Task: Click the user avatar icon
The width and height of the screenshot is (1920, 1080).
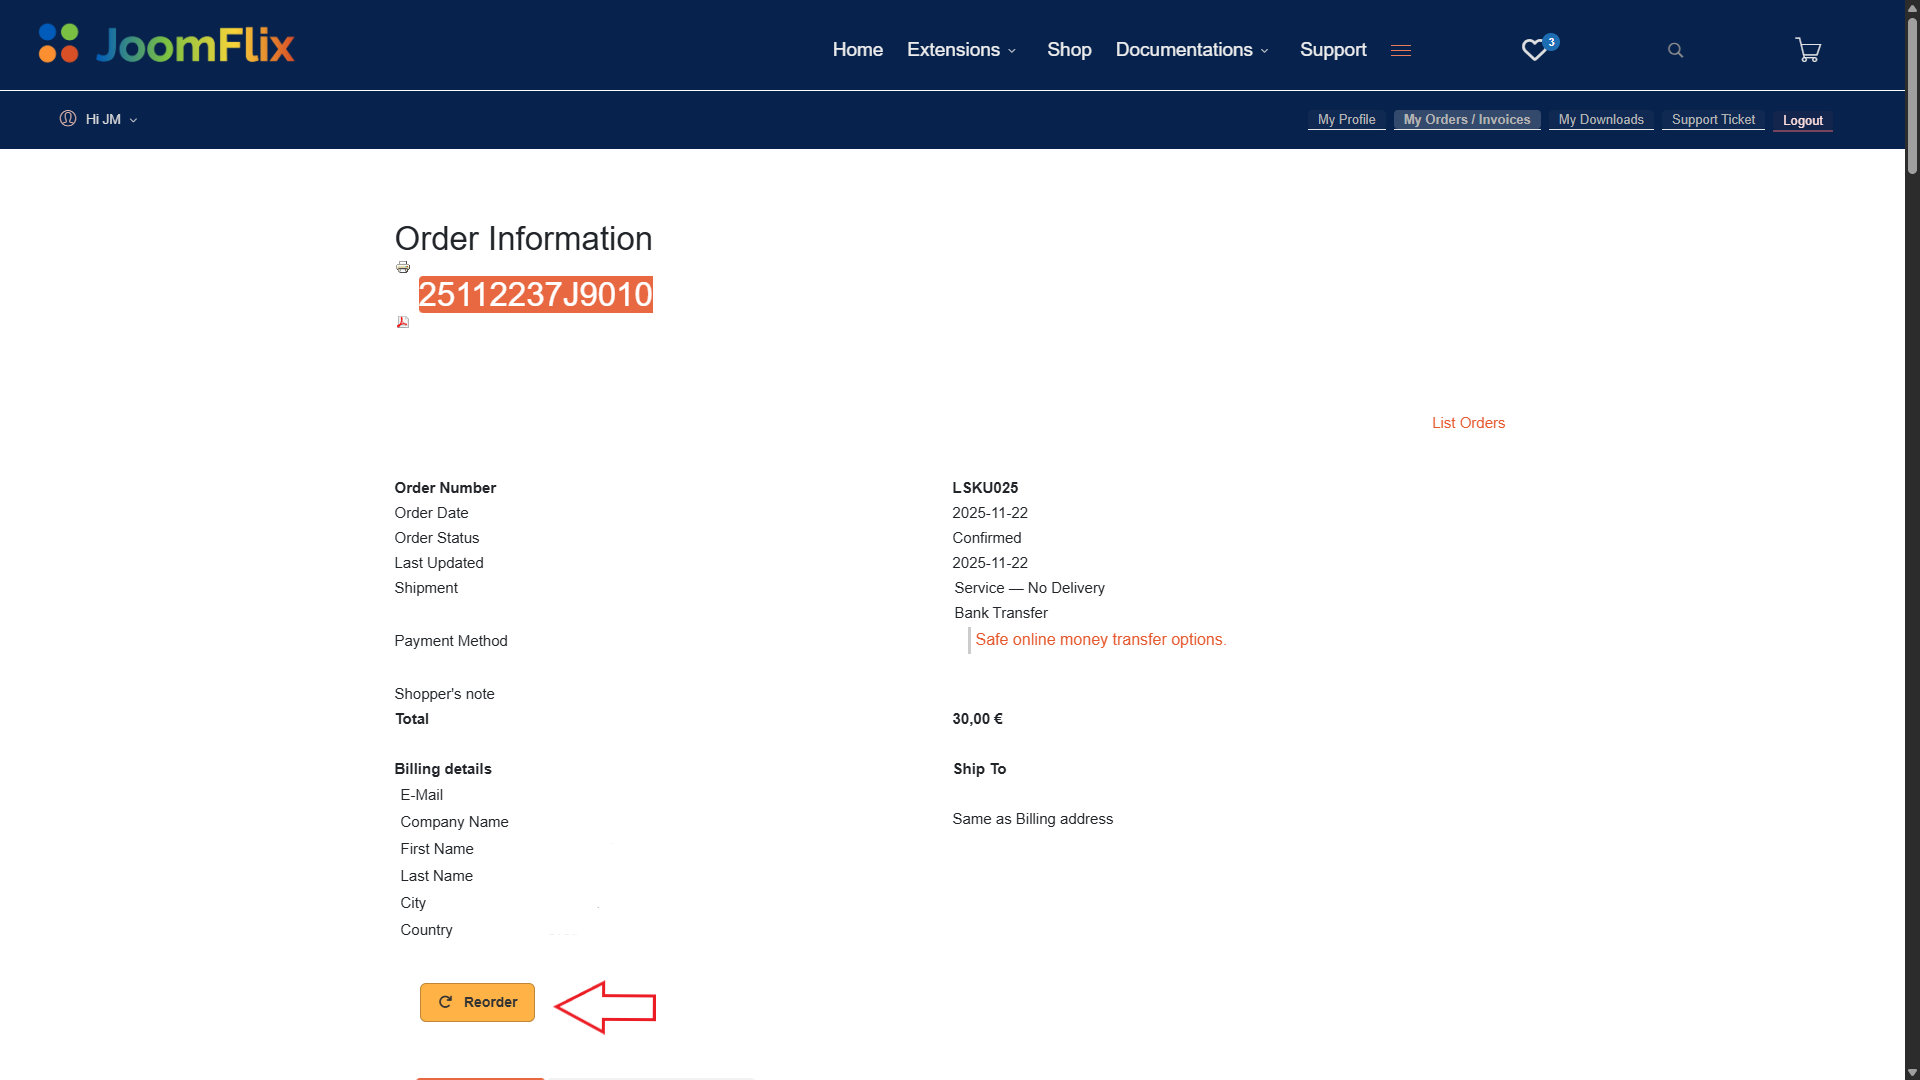Action: pyautogui.click(x=68, y=119)
